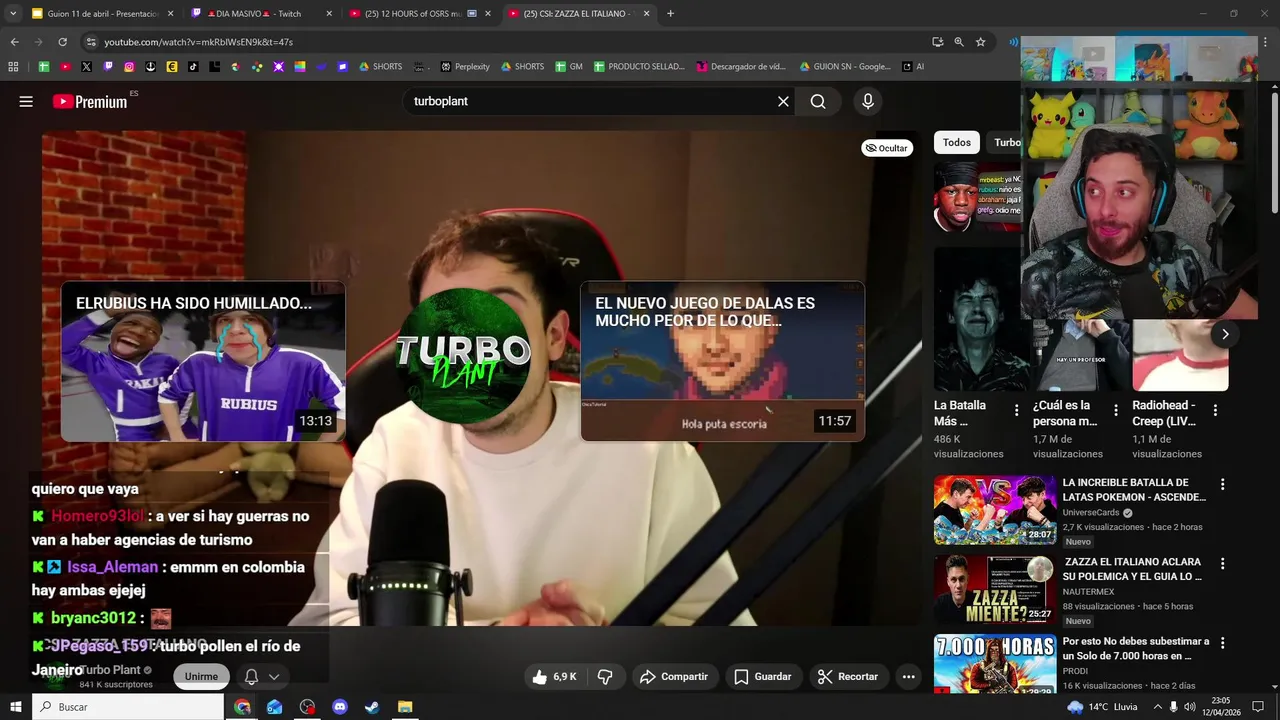Screen dimensions: 1280x720
Task: Select the Turbo filter chip
Action: click(1004, 142)
